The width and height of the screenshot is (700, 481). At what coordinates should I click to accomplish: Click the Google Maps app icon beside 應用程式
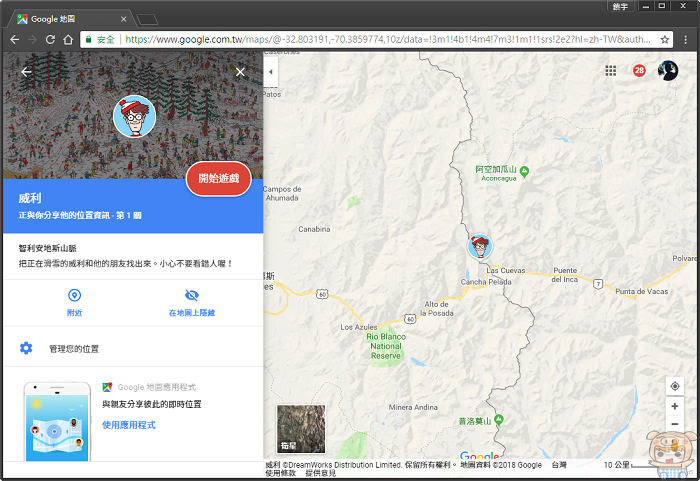[x=107, y=387]
